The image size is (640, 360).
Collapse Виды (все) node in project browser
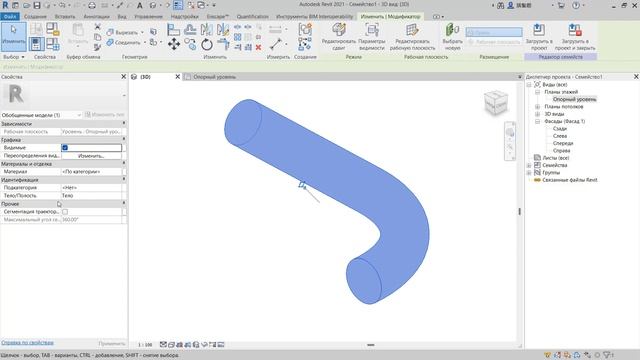[x=529, y=84]
